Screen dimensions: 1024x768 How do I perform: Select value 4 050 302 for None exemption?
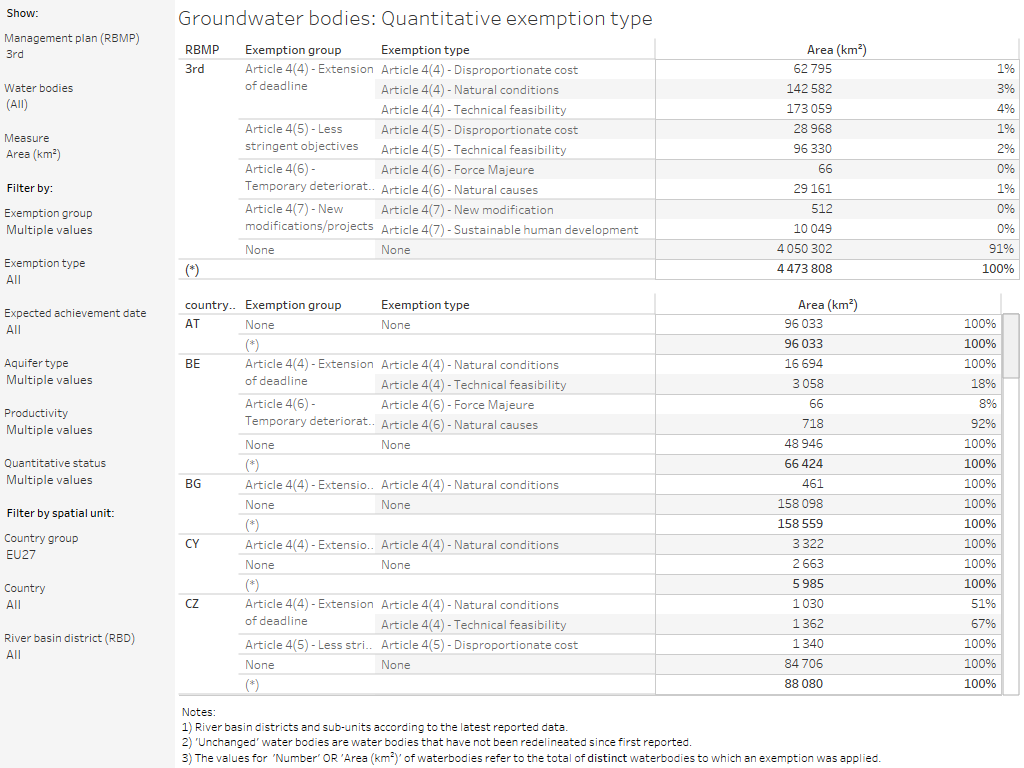click(x=804, y=249)
